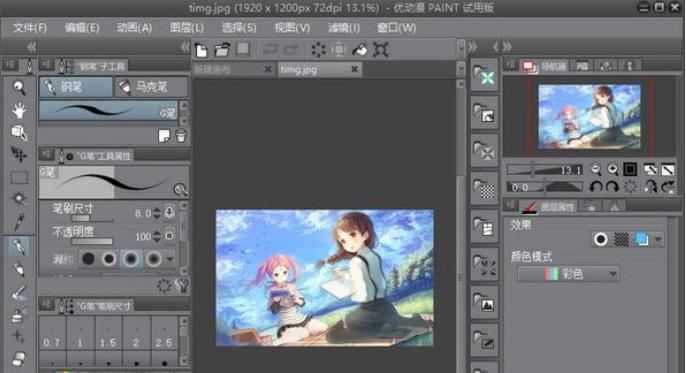Click the navigator Zoom out magnifier
This screenshot has height=373, width=686.
tap(595, 169)
